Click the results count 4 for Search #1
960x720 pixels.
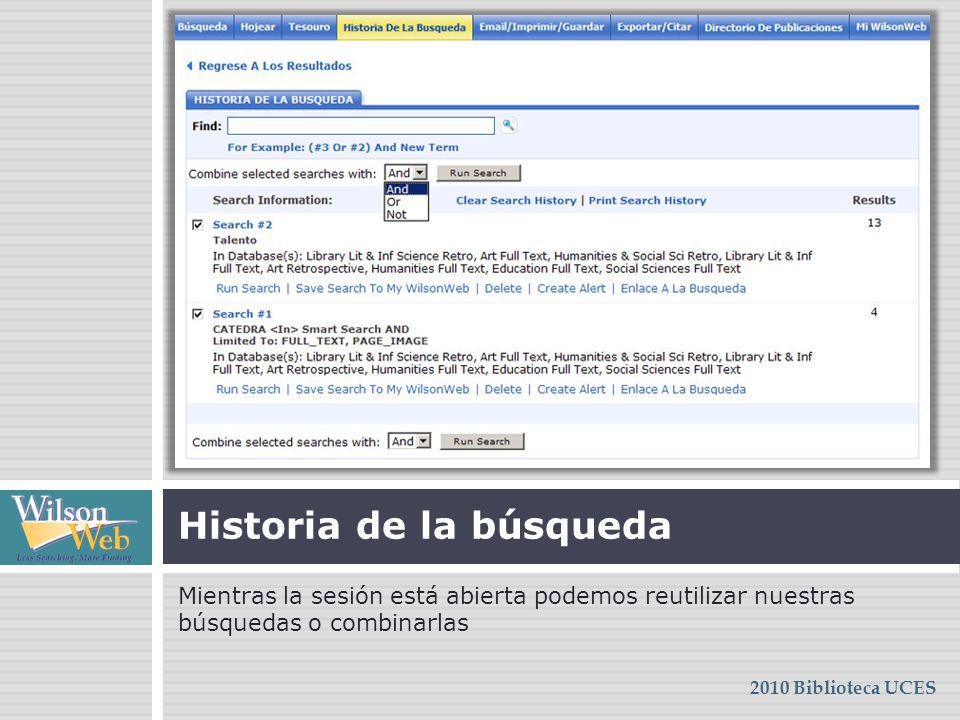coord(874,312)
